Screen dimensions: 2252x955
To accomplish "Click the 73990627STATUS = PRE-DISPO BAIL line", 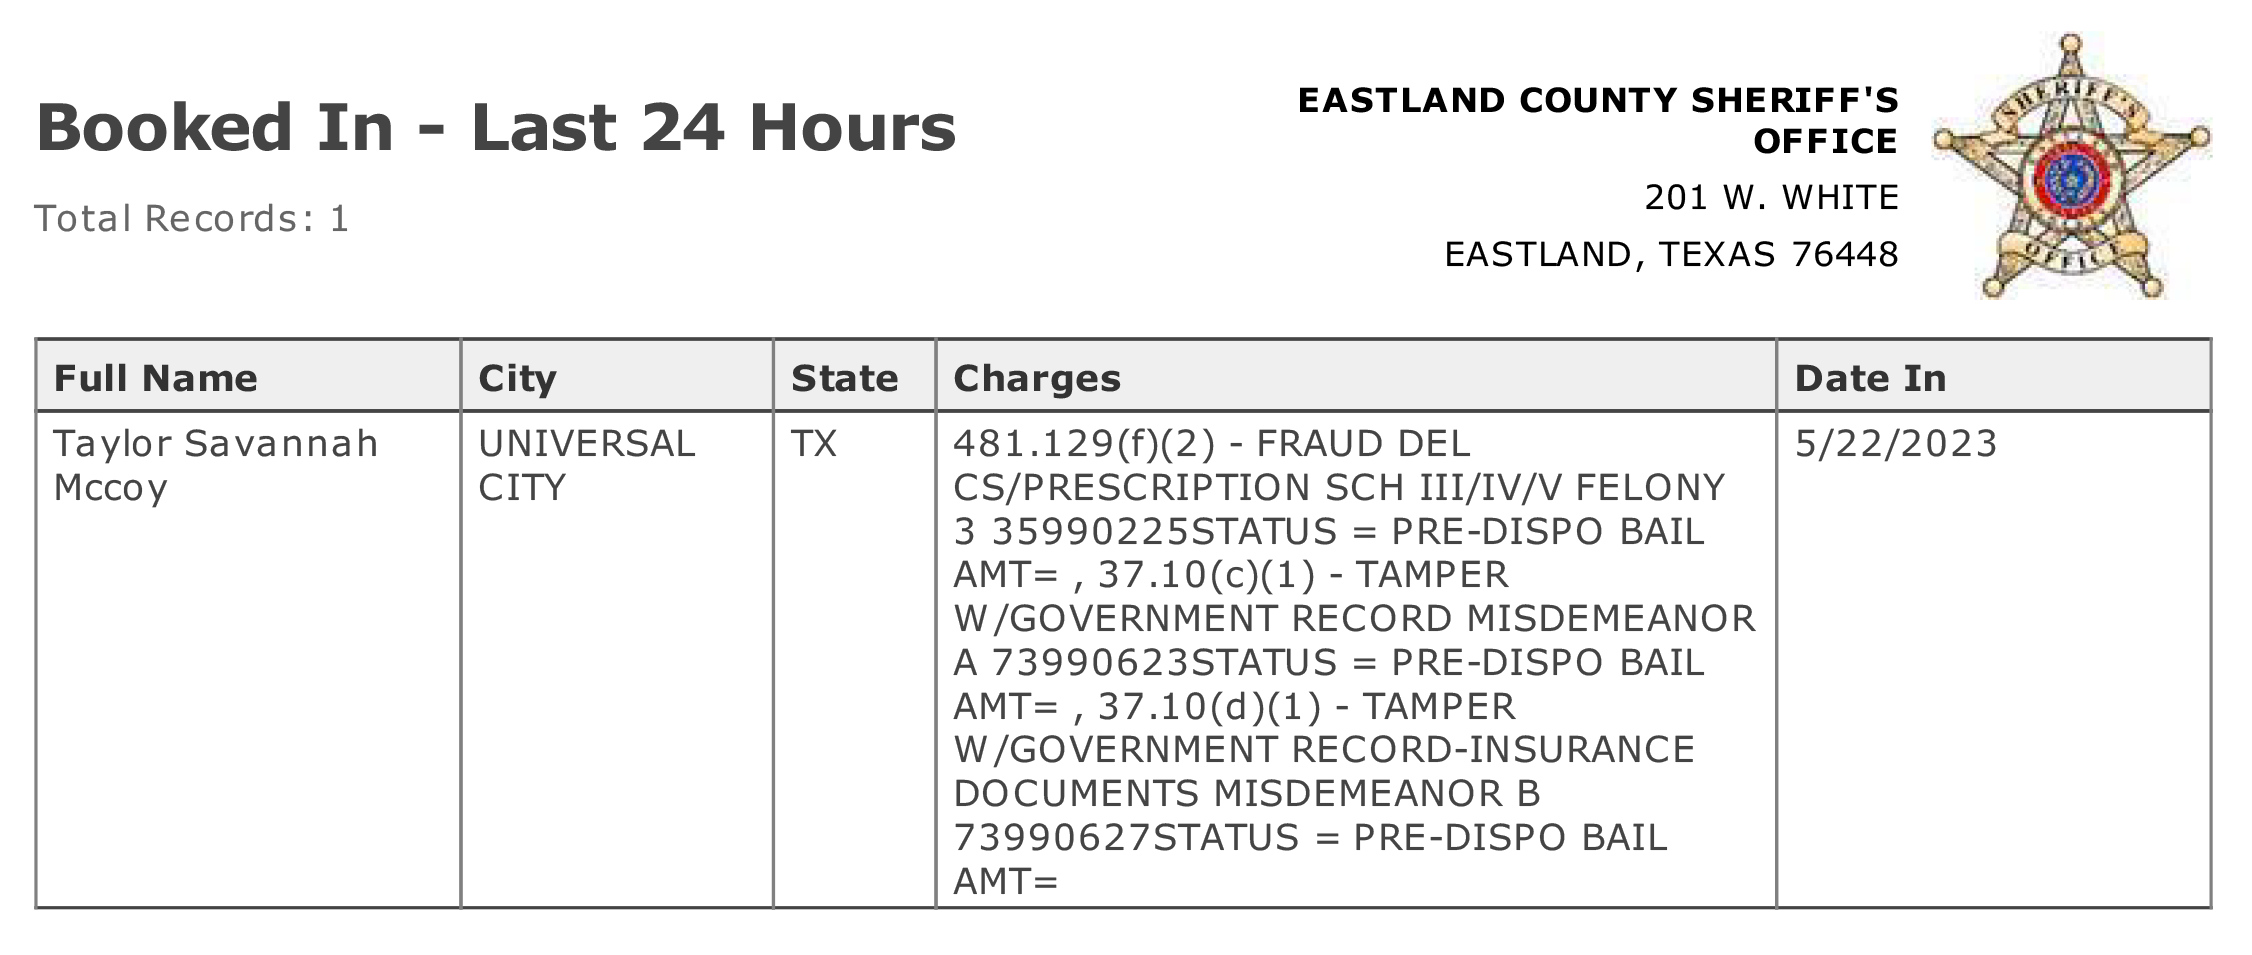I will (x=1310, y=837).
